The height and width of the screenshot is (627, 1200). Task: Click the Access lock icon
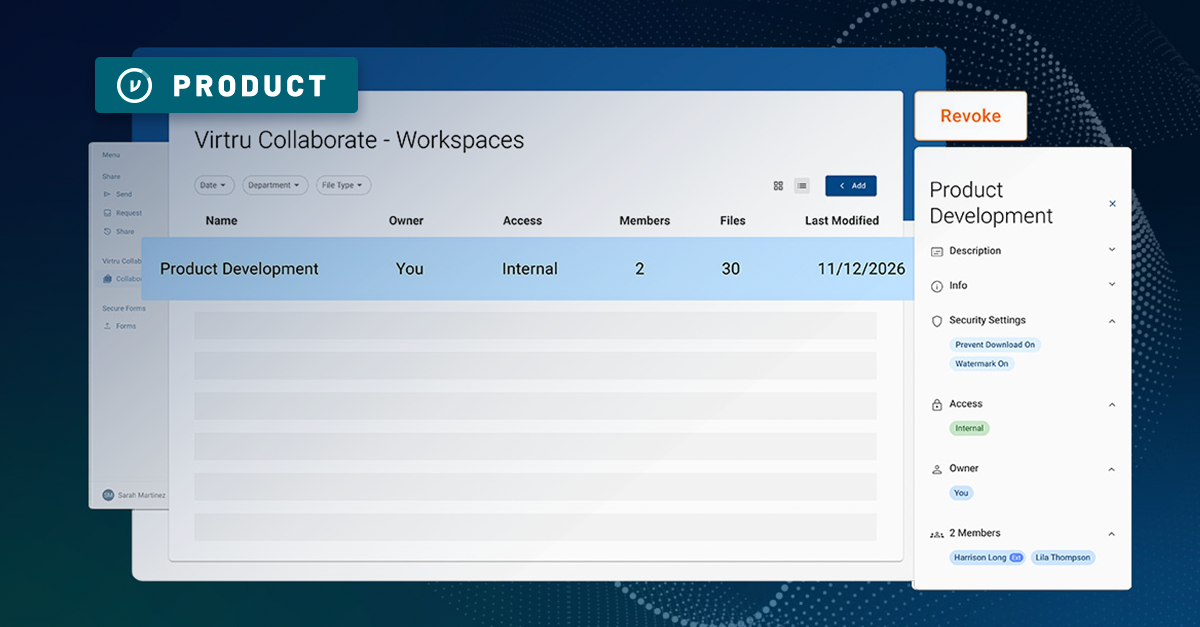click(x=937, y=405)
